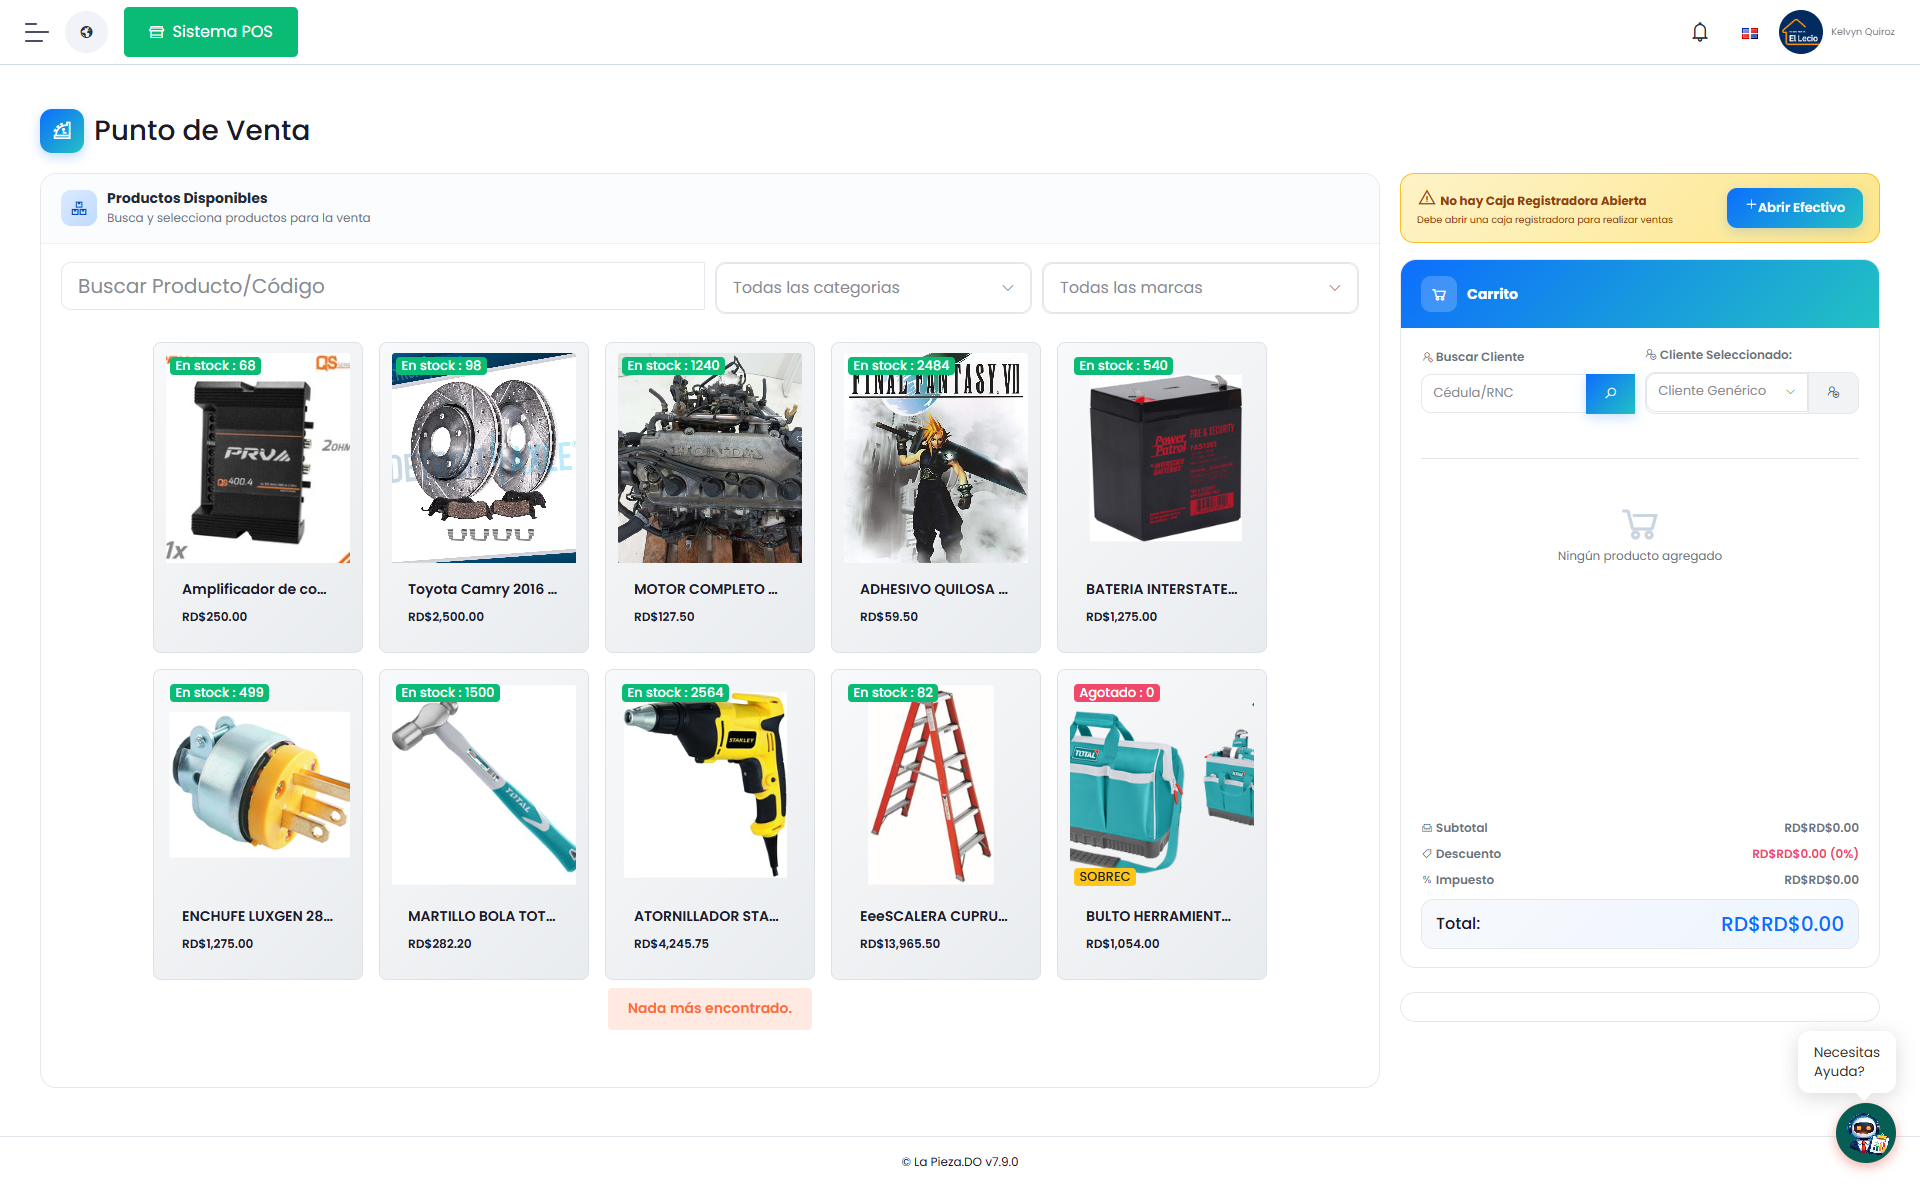
Task: Click the En stock : 540 badge
Action: tap(1123, 366)
